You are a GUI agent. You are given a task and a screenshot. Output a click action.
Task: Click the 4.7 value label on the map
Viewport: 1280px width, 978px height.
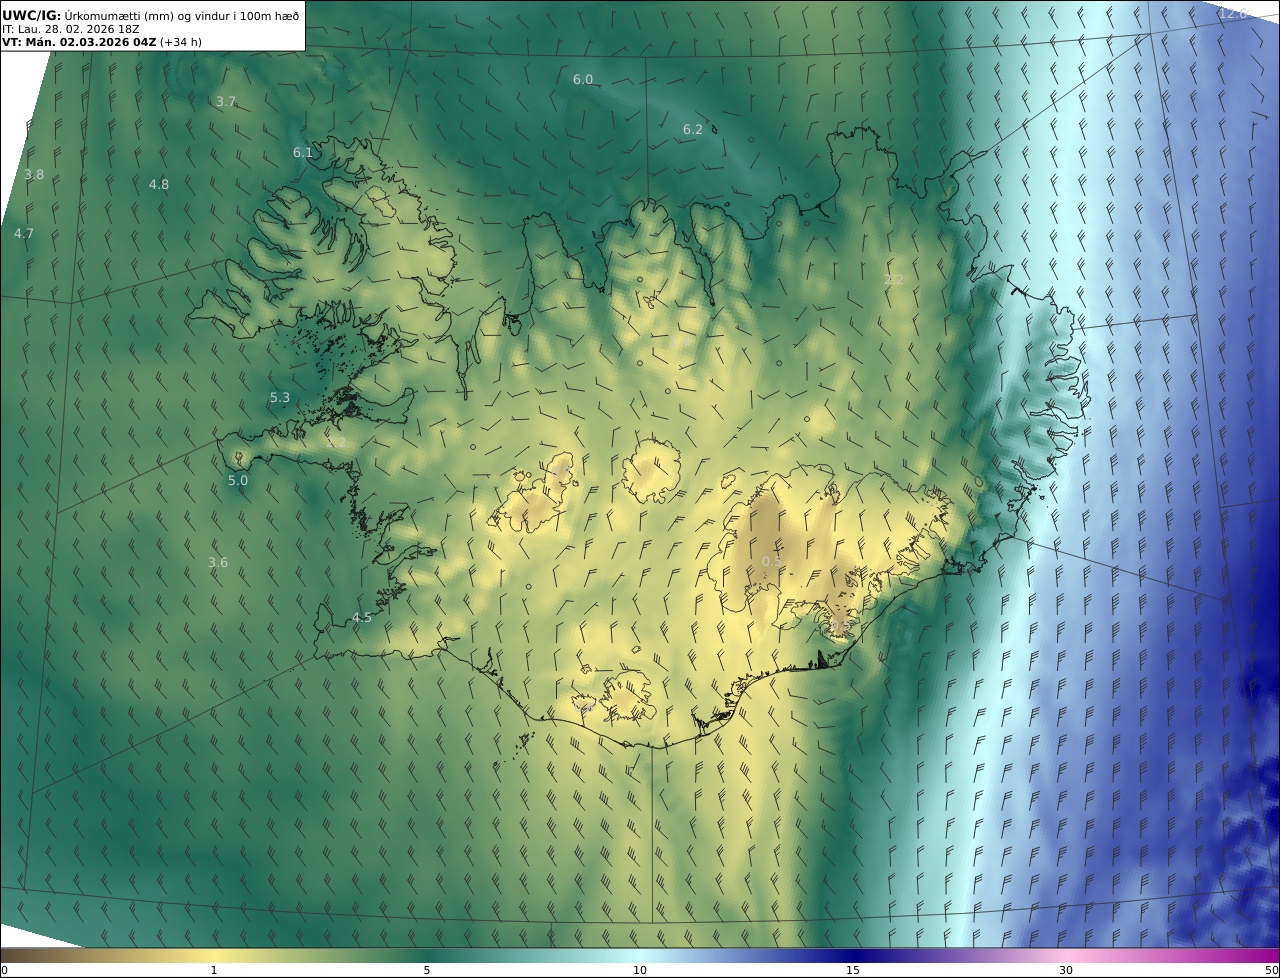pos(24,234)
